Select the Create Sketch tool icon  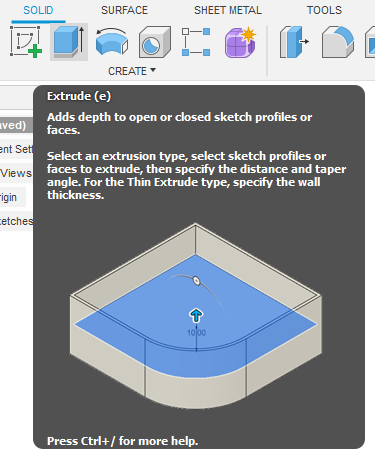tap(26, 42)
